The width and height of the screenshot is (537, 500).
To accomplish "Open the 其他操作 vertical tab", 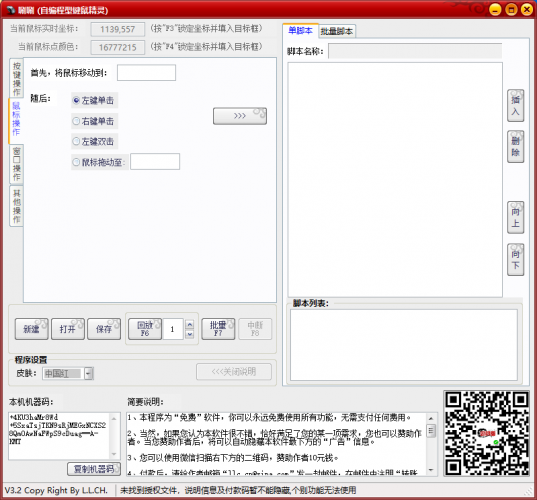I will pyautogui.click(x=16, y=206).
